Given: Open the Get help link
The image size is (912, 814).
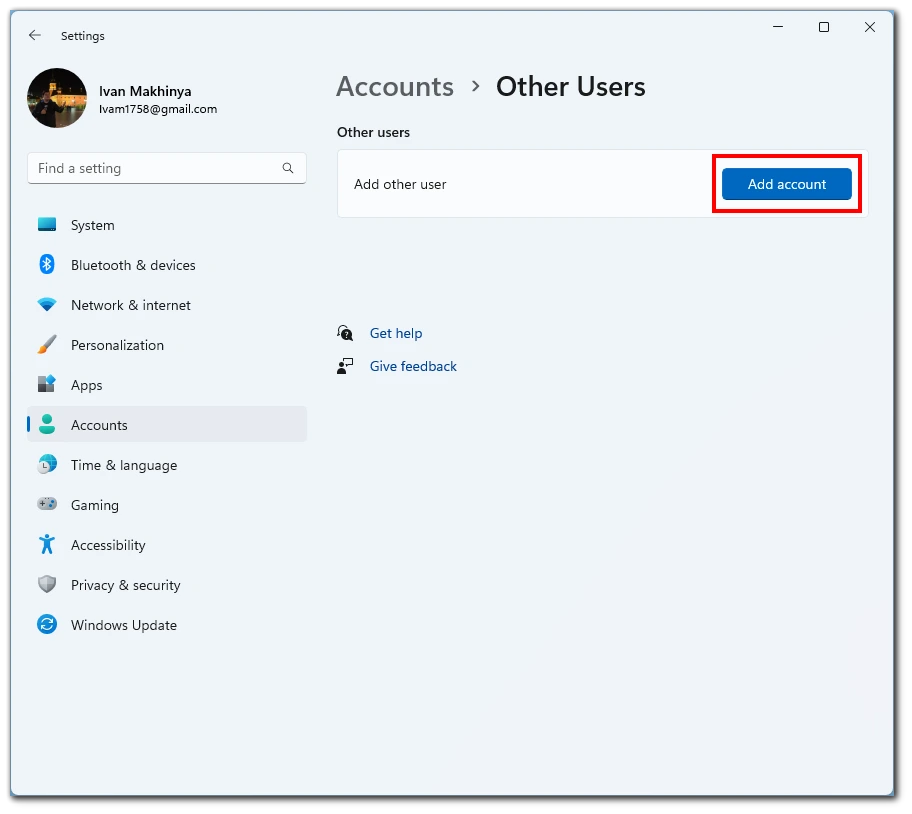Looking at the screenshot, I should (396, 333).
